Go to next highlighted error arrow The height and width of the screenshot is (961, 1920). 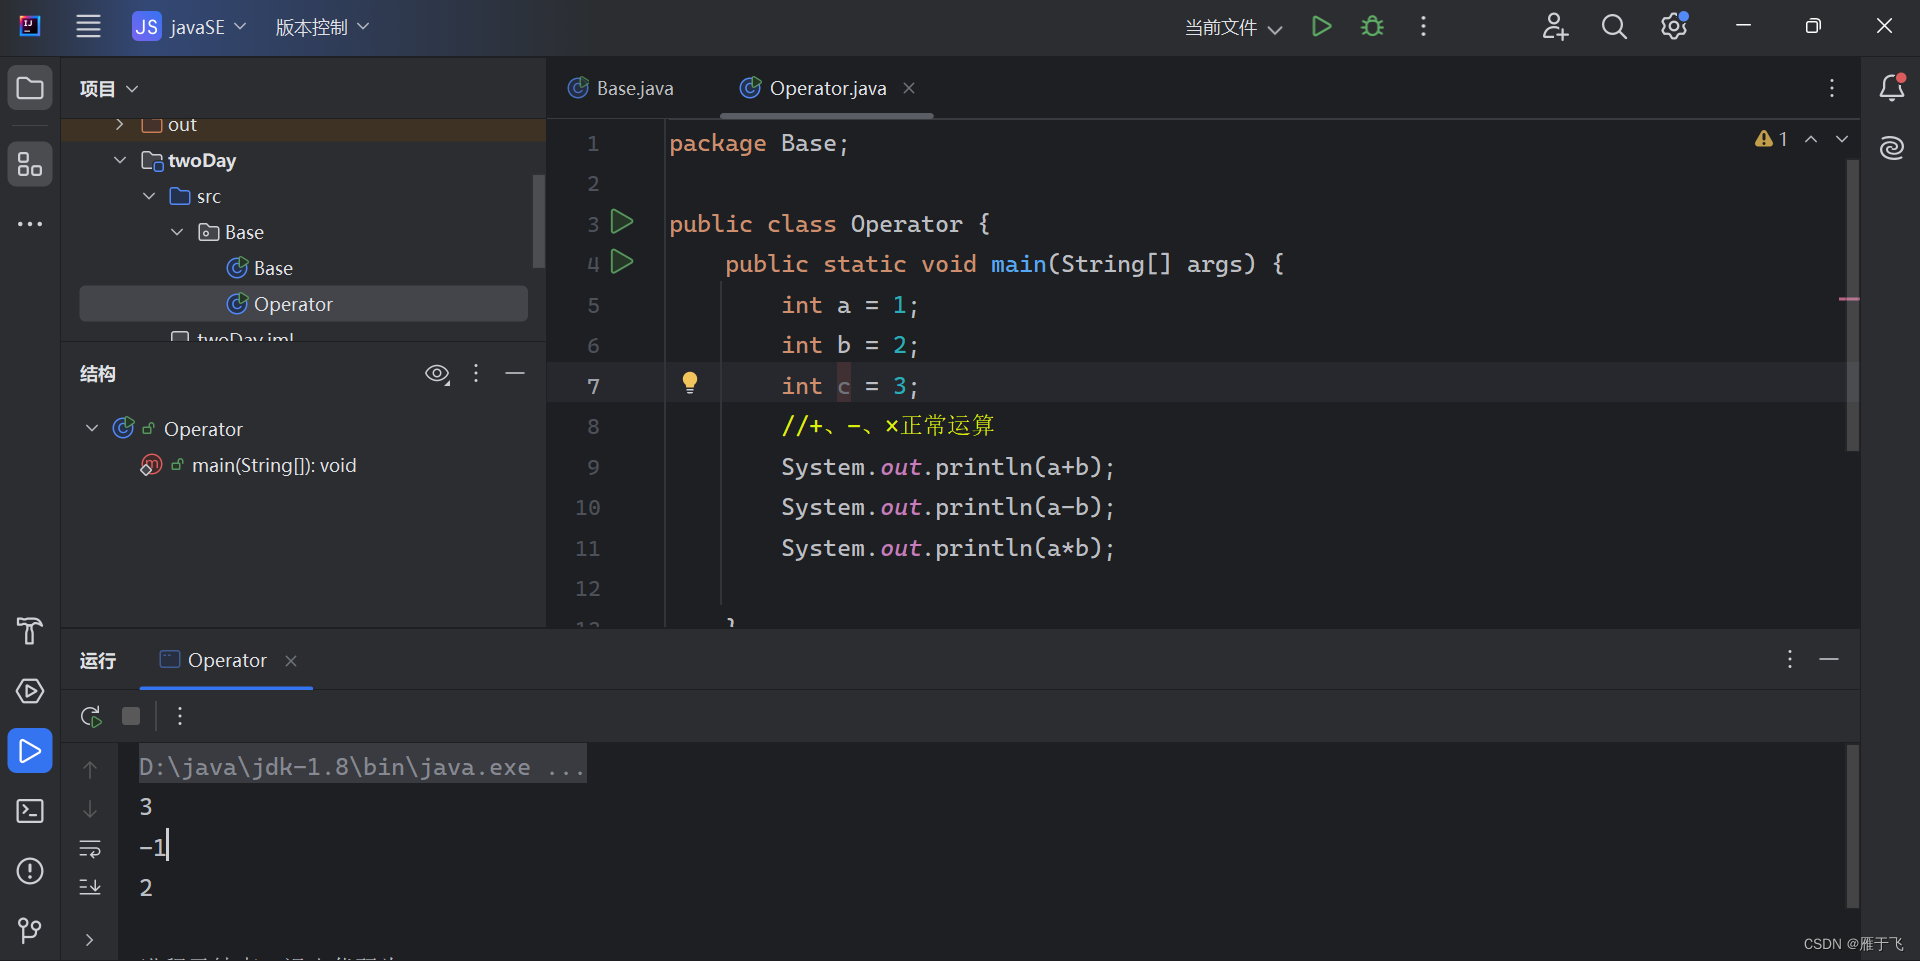tap(1842, 139)
